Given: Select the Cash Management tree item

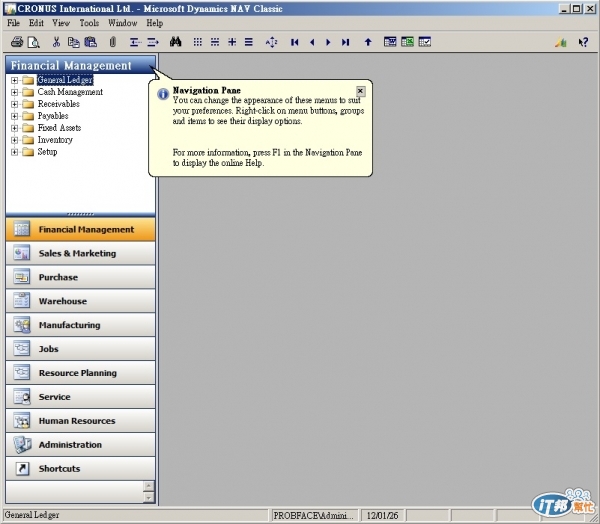Looking at the screenshot, I should pos(70,92).
